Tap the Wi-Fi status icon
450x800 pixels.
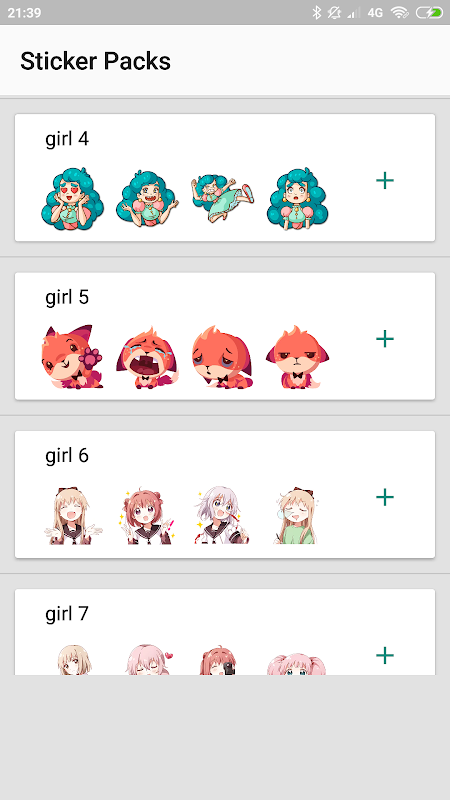coord(400,12)
